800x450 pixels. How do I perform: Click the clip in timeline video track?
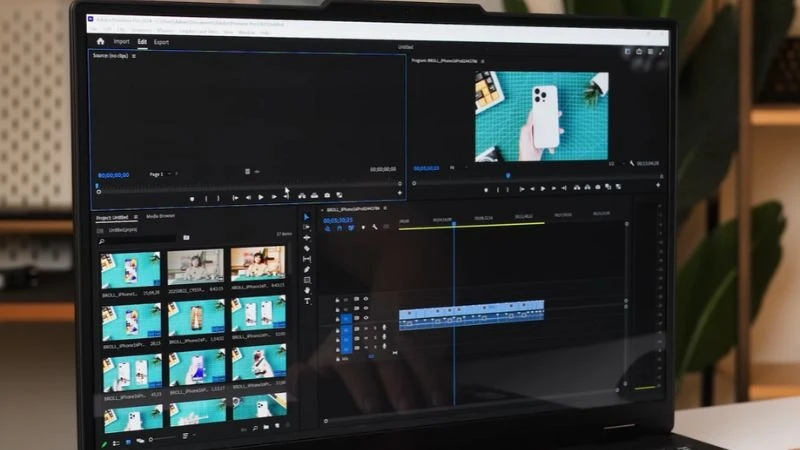[x=471, y=309]
